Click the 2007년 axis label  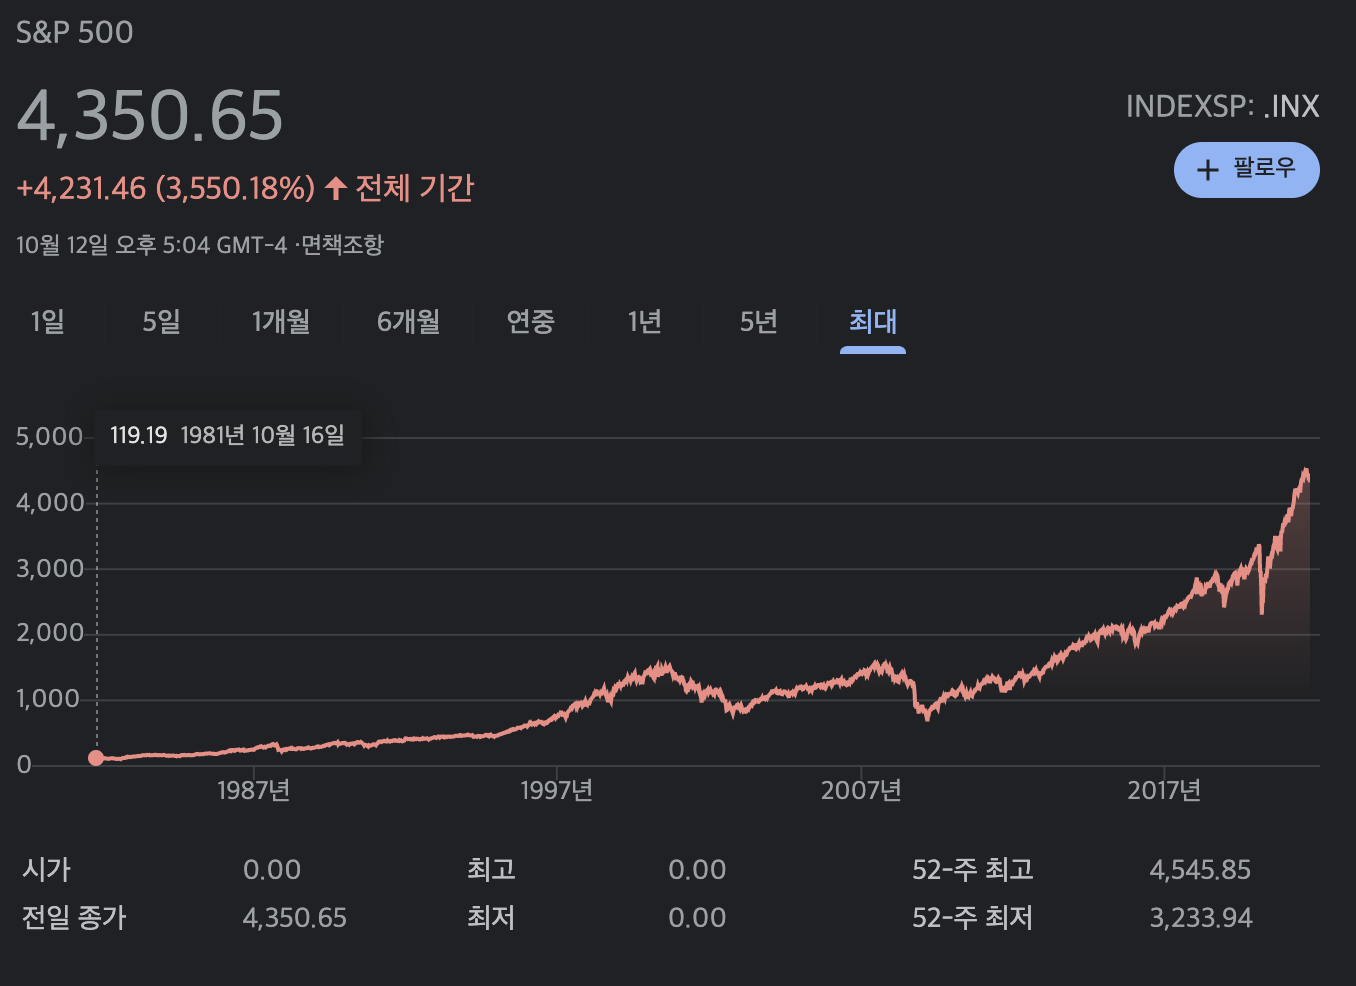(861, 791)
